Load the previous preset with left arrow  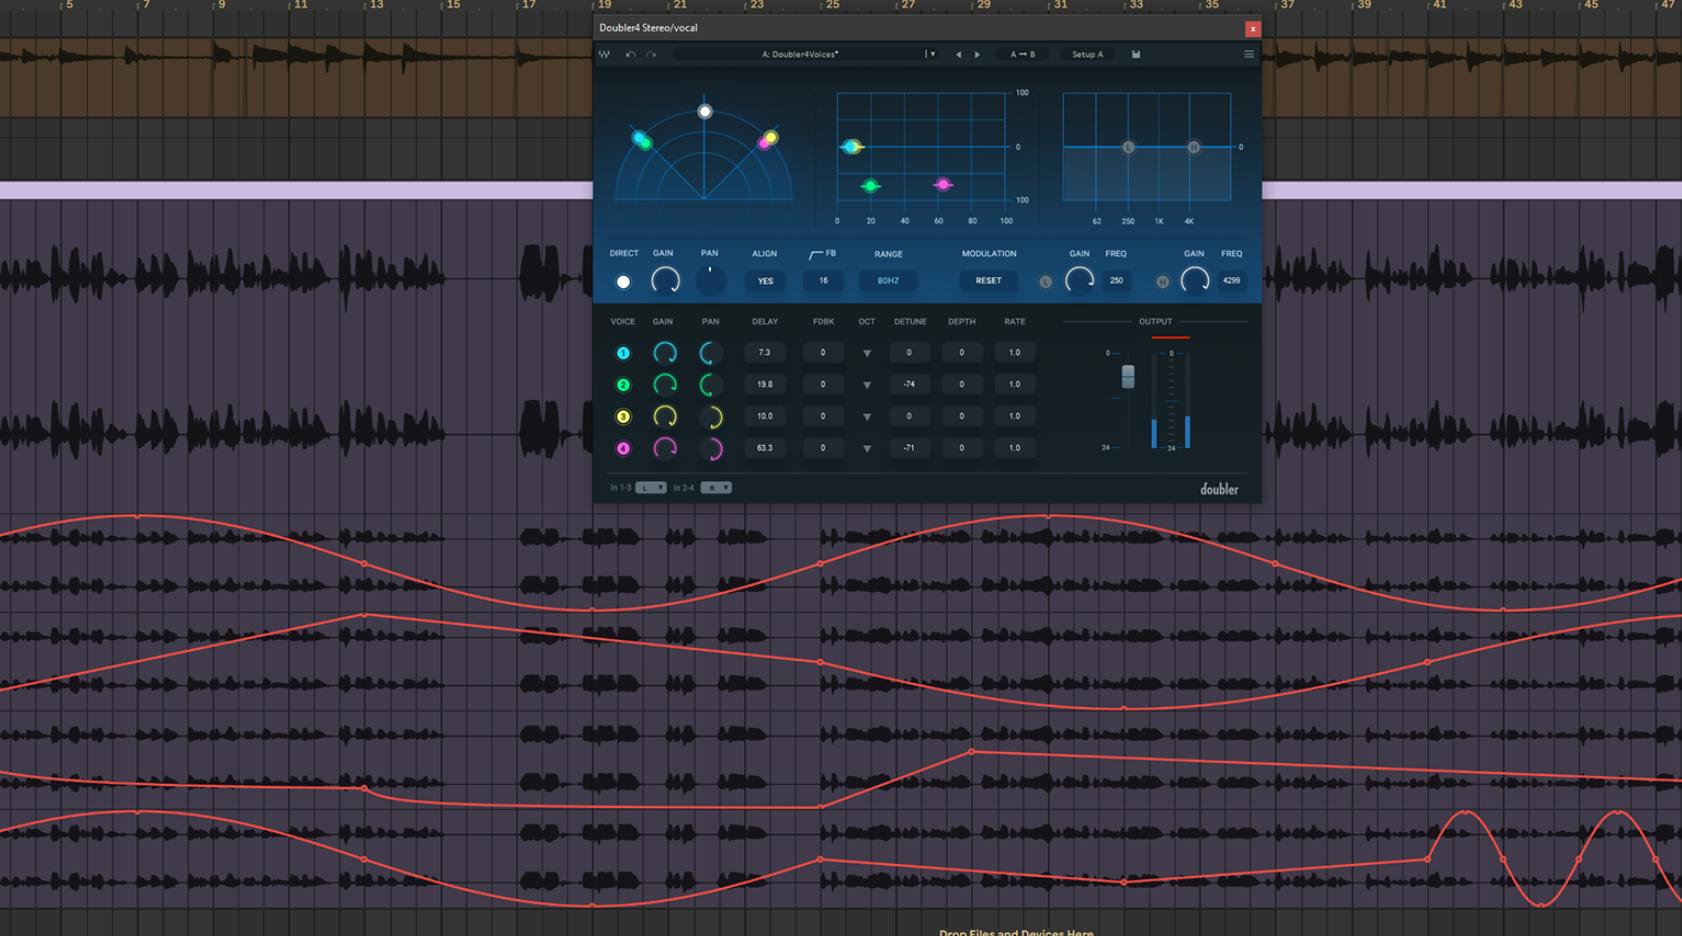(x=958, y=54)
